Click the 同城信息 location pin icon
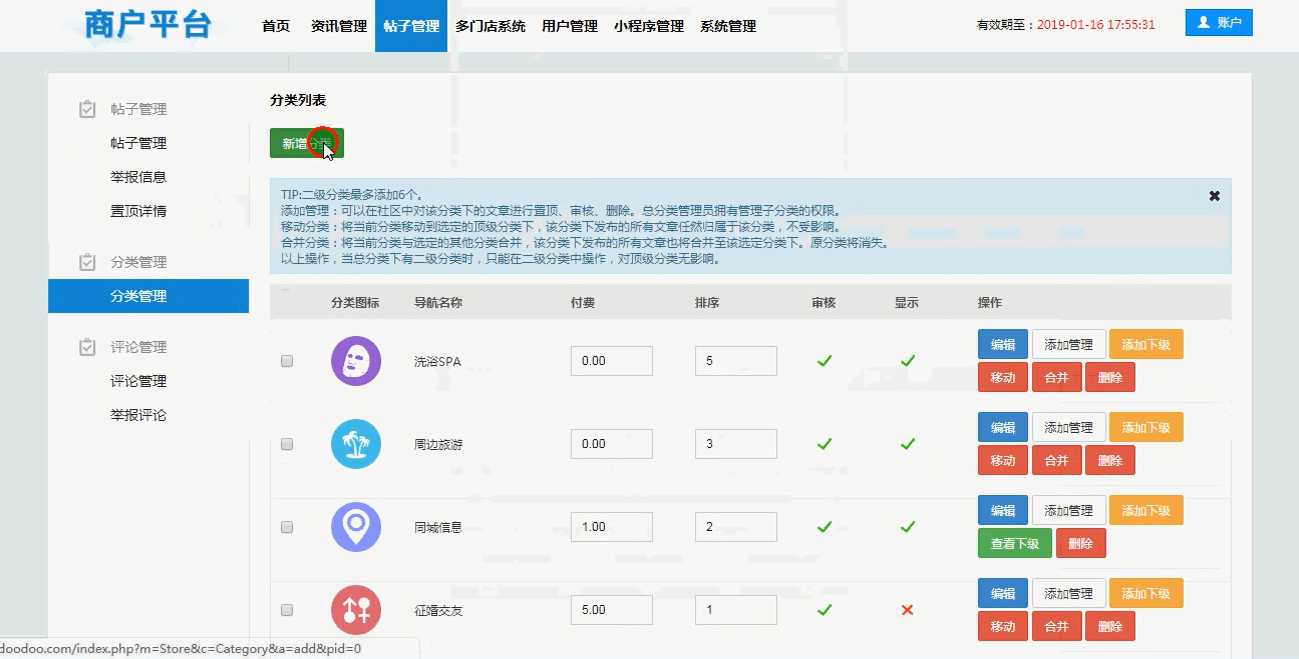The width and height of the screenshot is (1299, 659). click(x=356, y=527)
